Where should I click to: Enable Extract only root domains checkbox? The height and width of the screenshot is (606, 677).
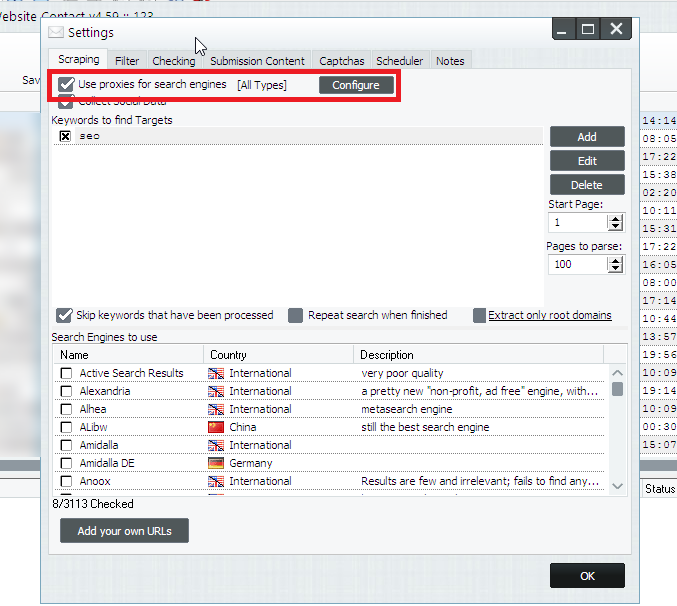(479, 316)
